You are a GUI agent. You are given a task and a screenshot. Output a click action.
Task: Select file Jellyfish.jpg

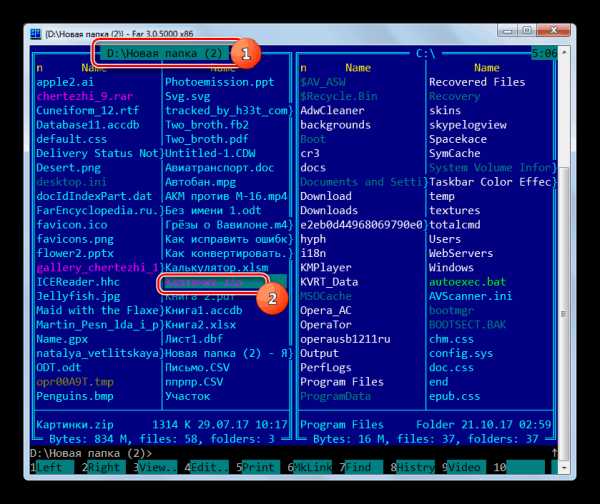pyautogui.click(x=78, y=296)
